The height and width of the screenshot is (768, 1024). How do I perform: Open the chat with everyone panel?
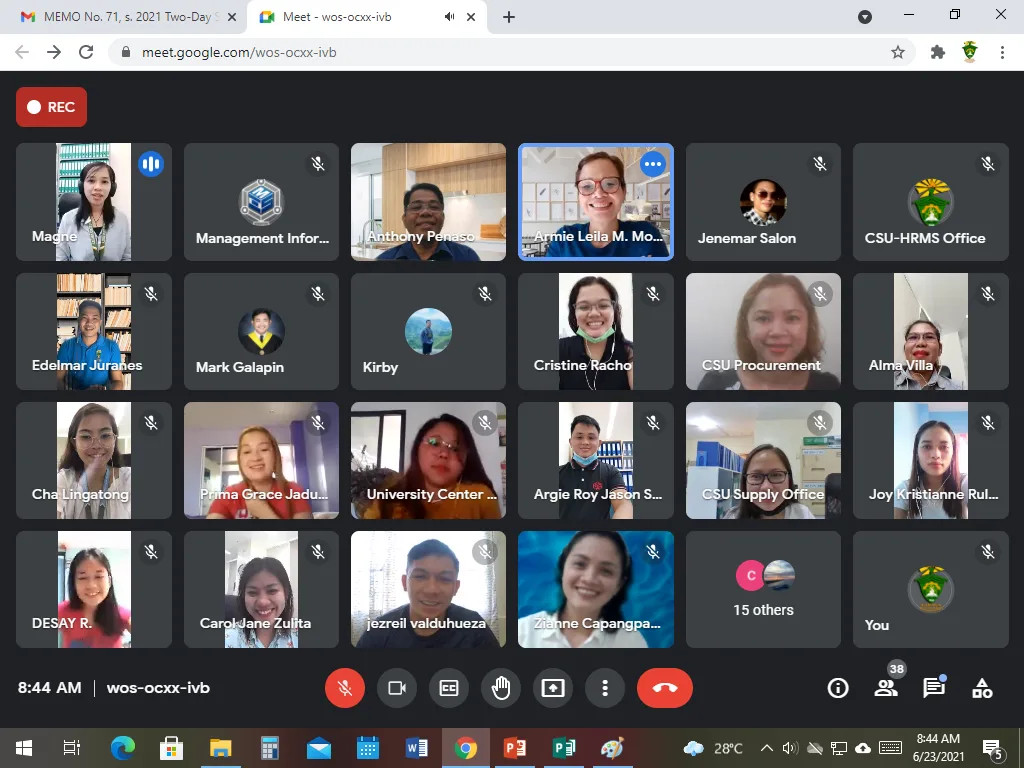[934, 688]
